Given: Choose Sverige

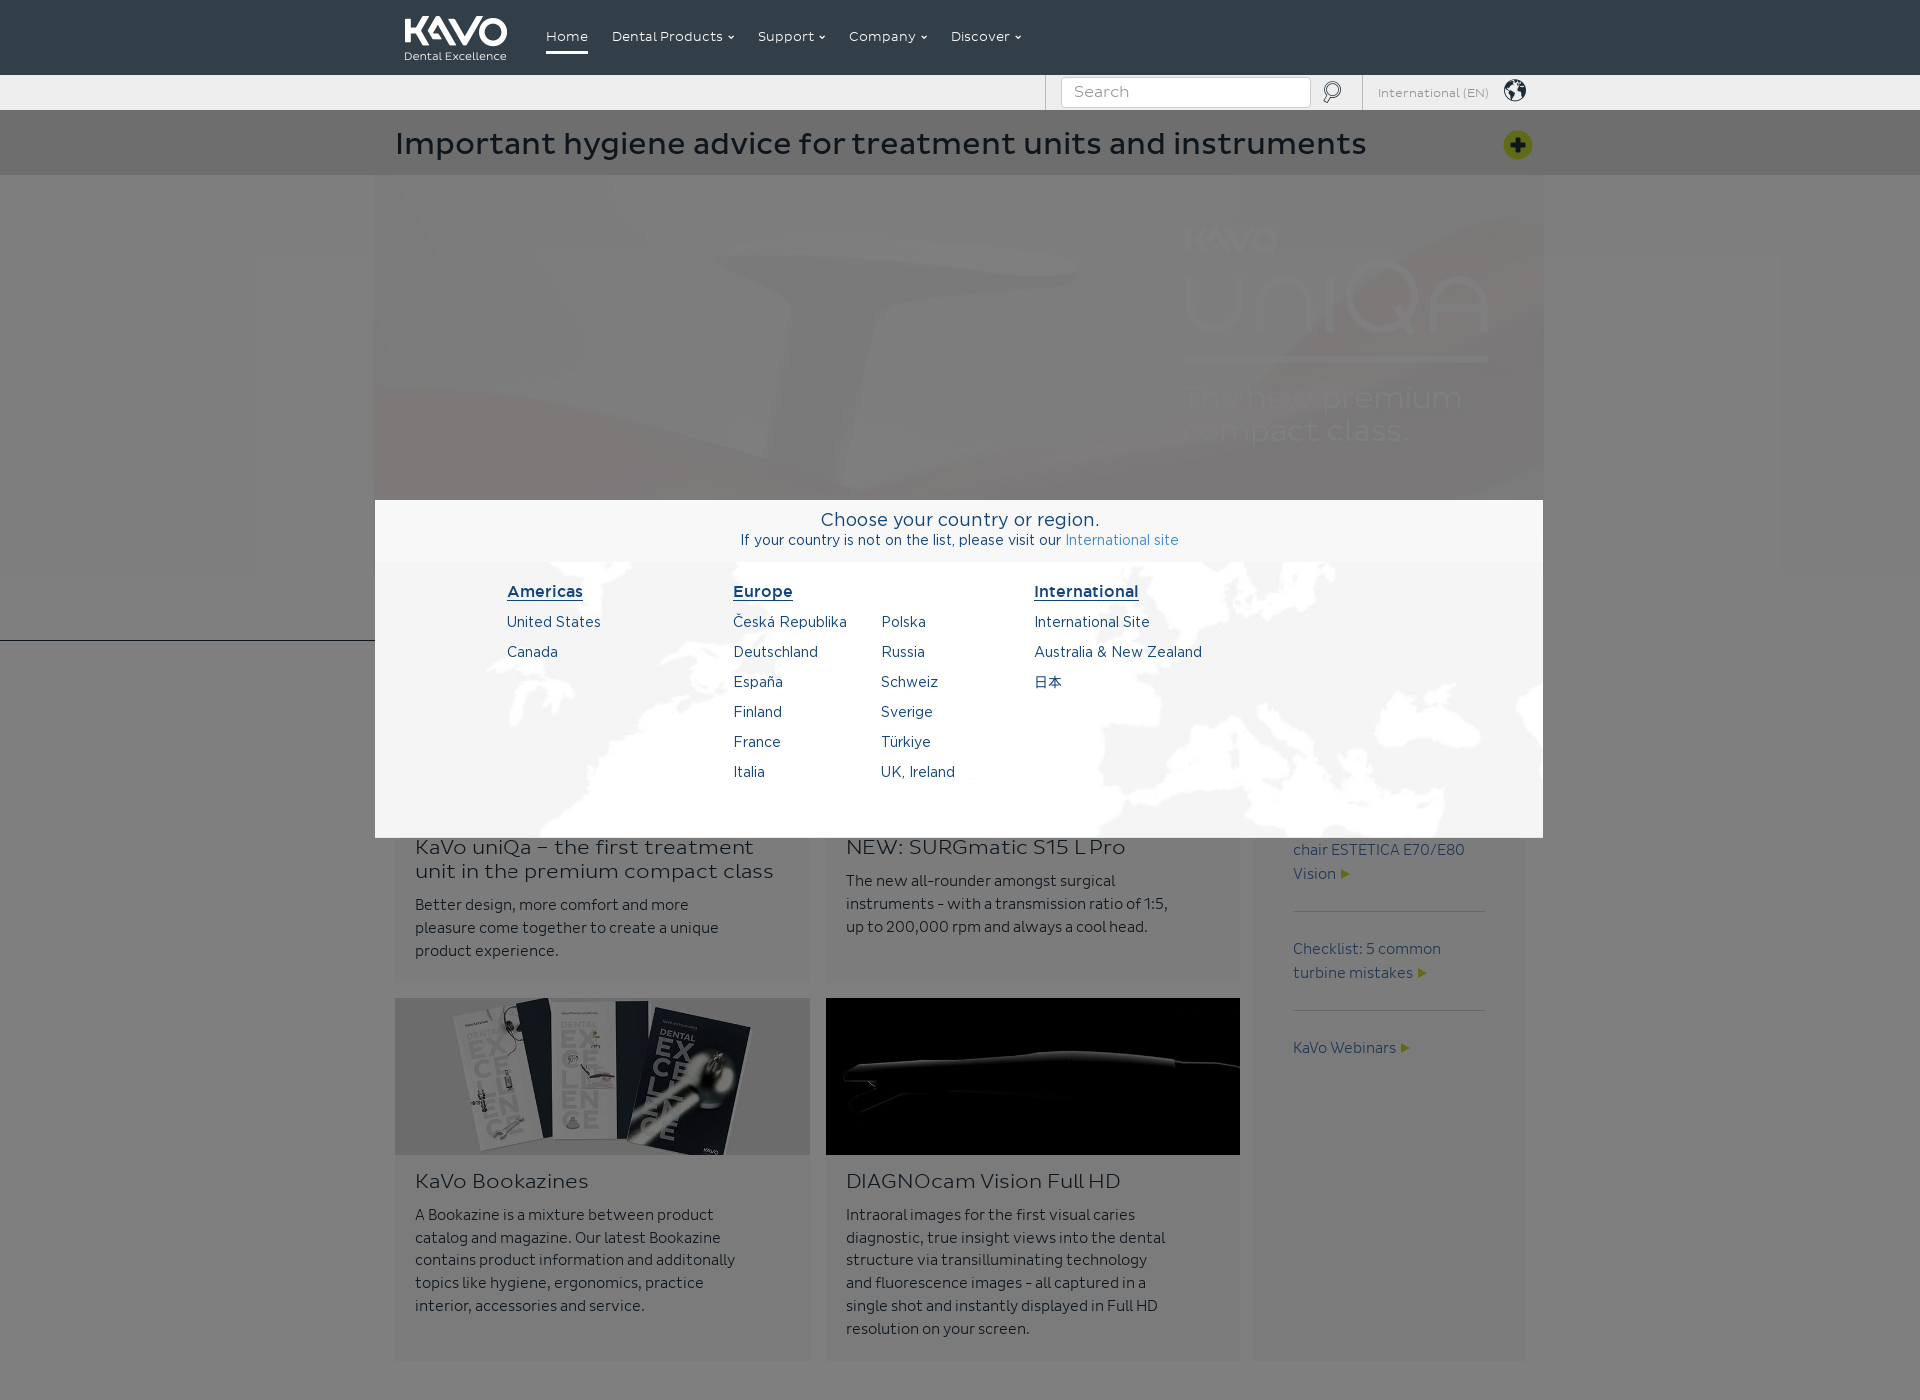Looking at the screenshot, I should point(906,712).
